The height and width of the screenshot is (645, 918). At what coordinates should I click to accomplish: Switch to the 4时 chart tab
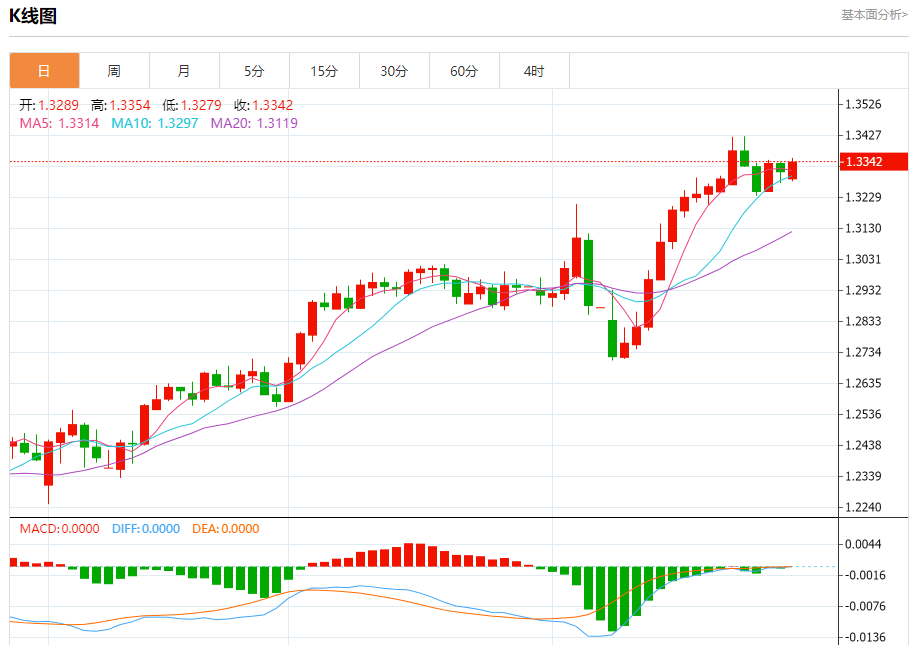[x=534, y=71]
